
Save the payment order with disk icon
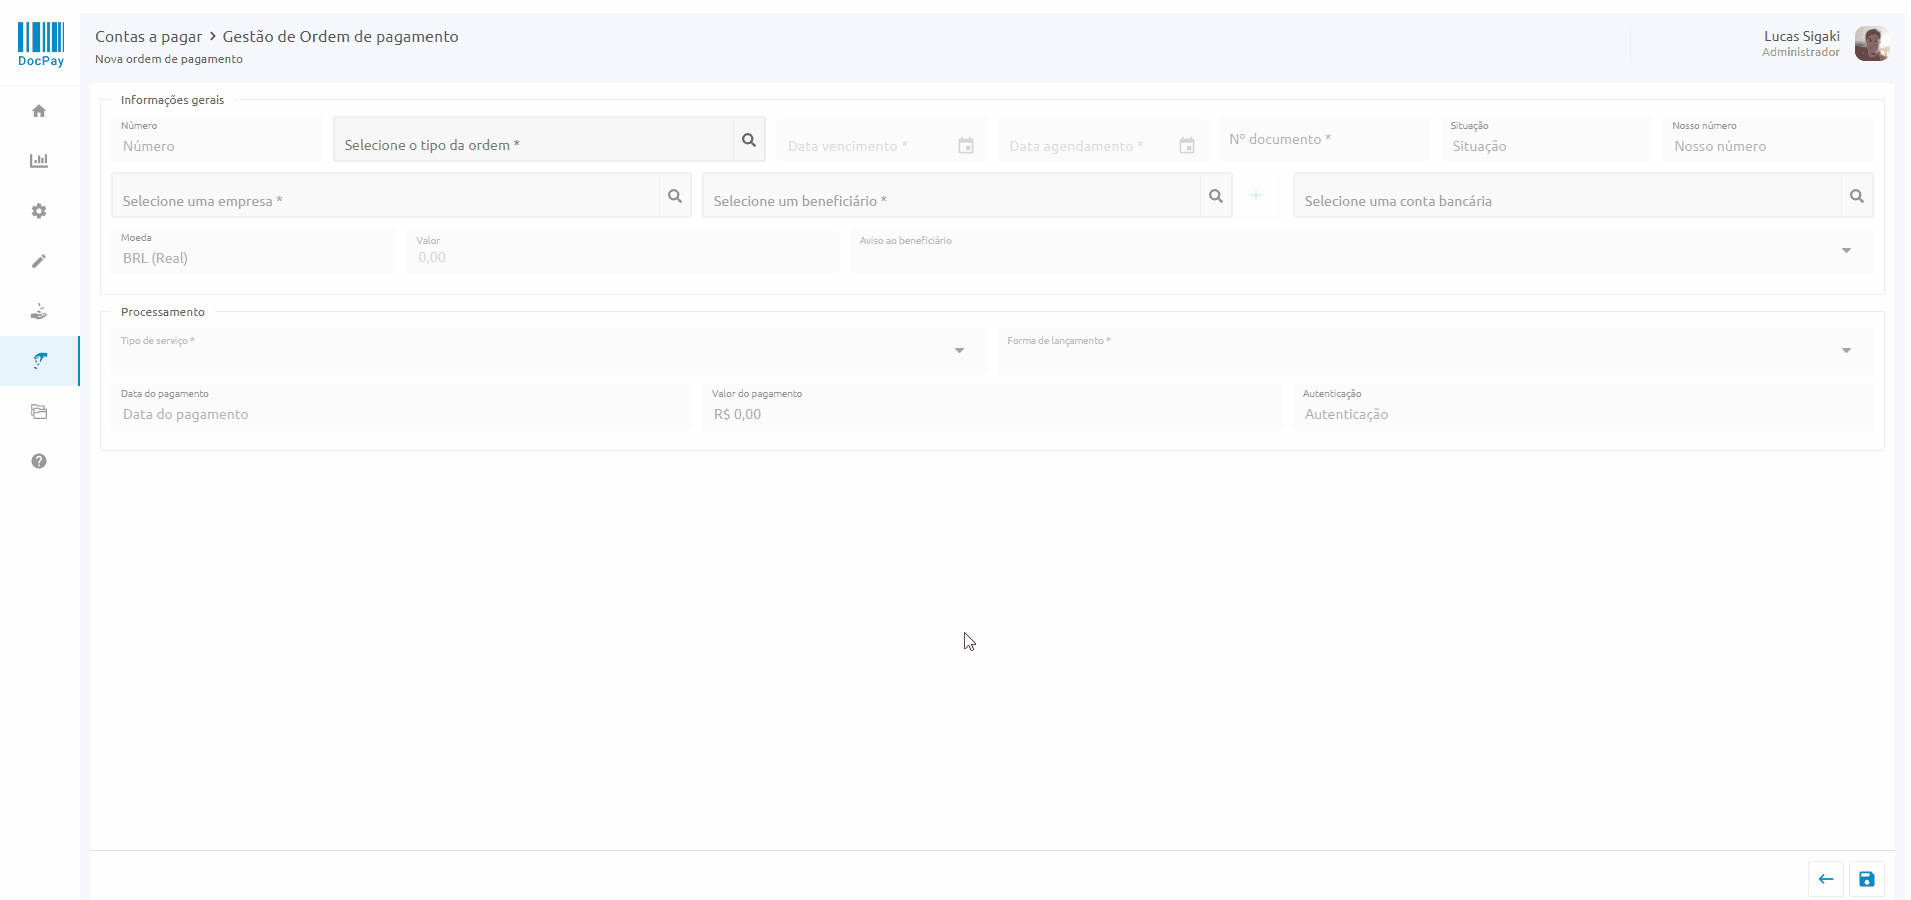tap(1867, 879)
